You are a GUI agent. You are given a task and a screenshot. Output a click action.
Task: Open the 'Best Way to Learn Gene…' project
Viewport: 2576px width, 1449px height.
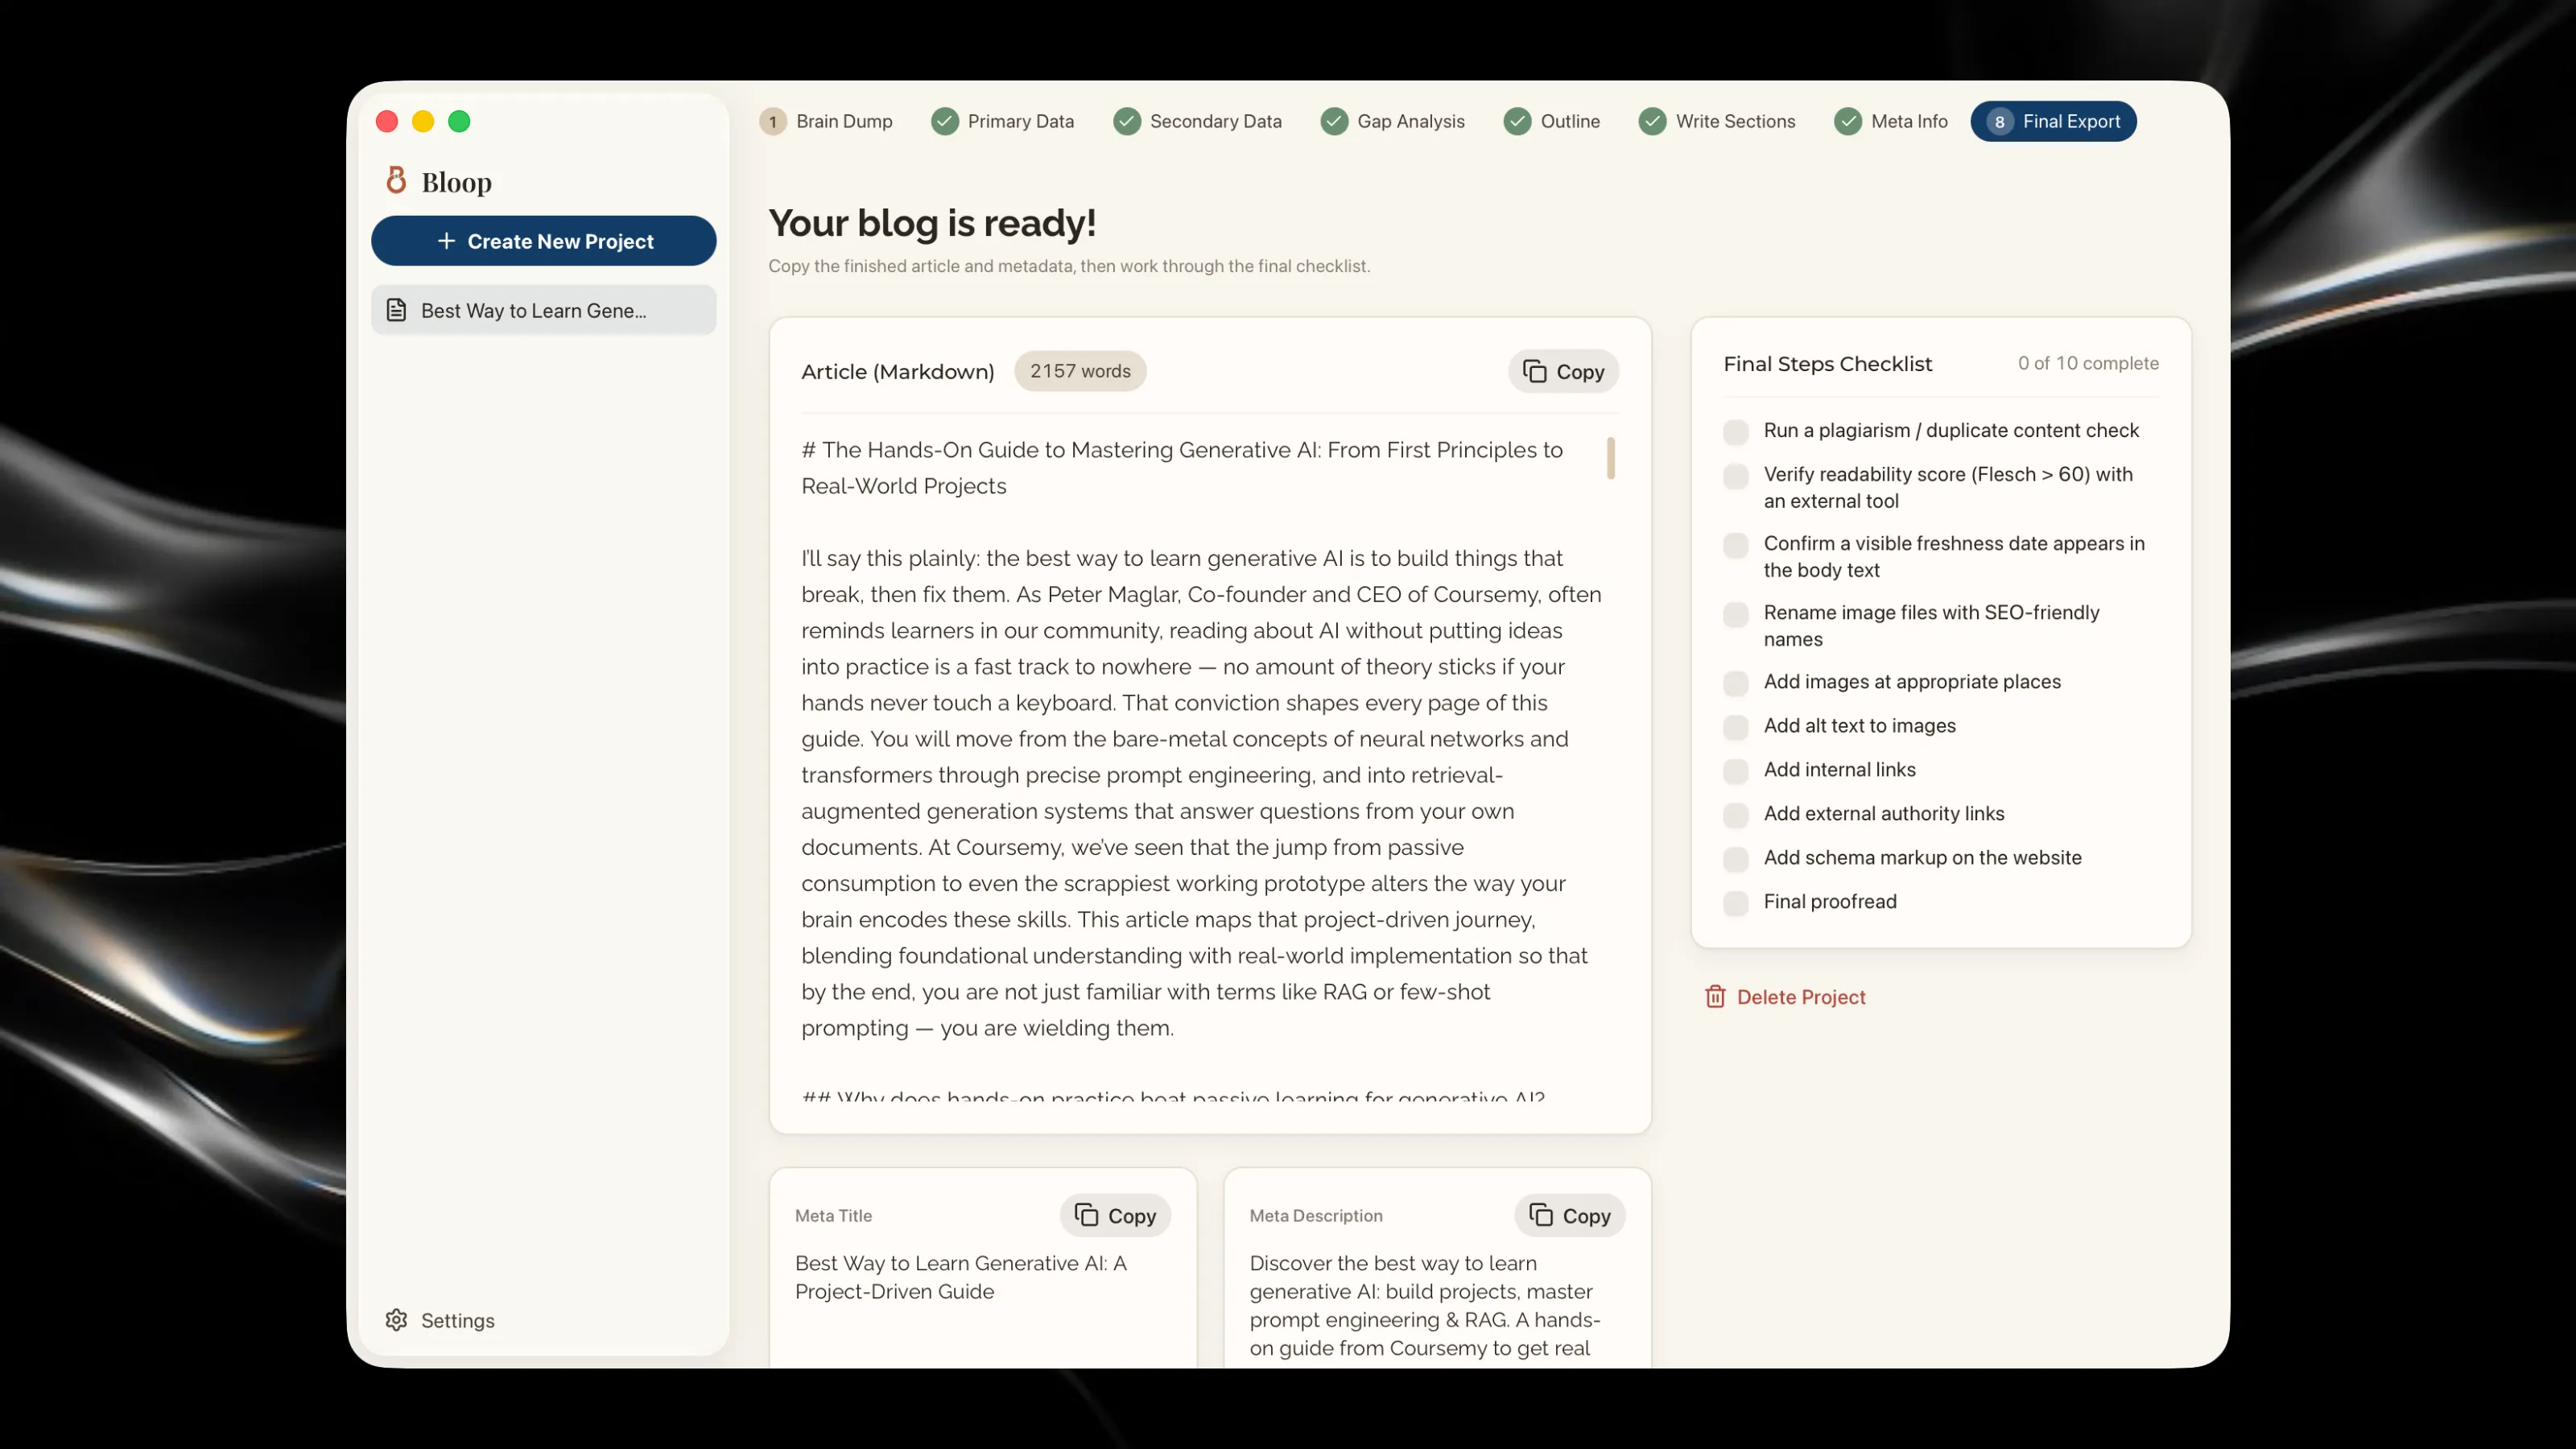pyautogui.click(x=544, y=310)
